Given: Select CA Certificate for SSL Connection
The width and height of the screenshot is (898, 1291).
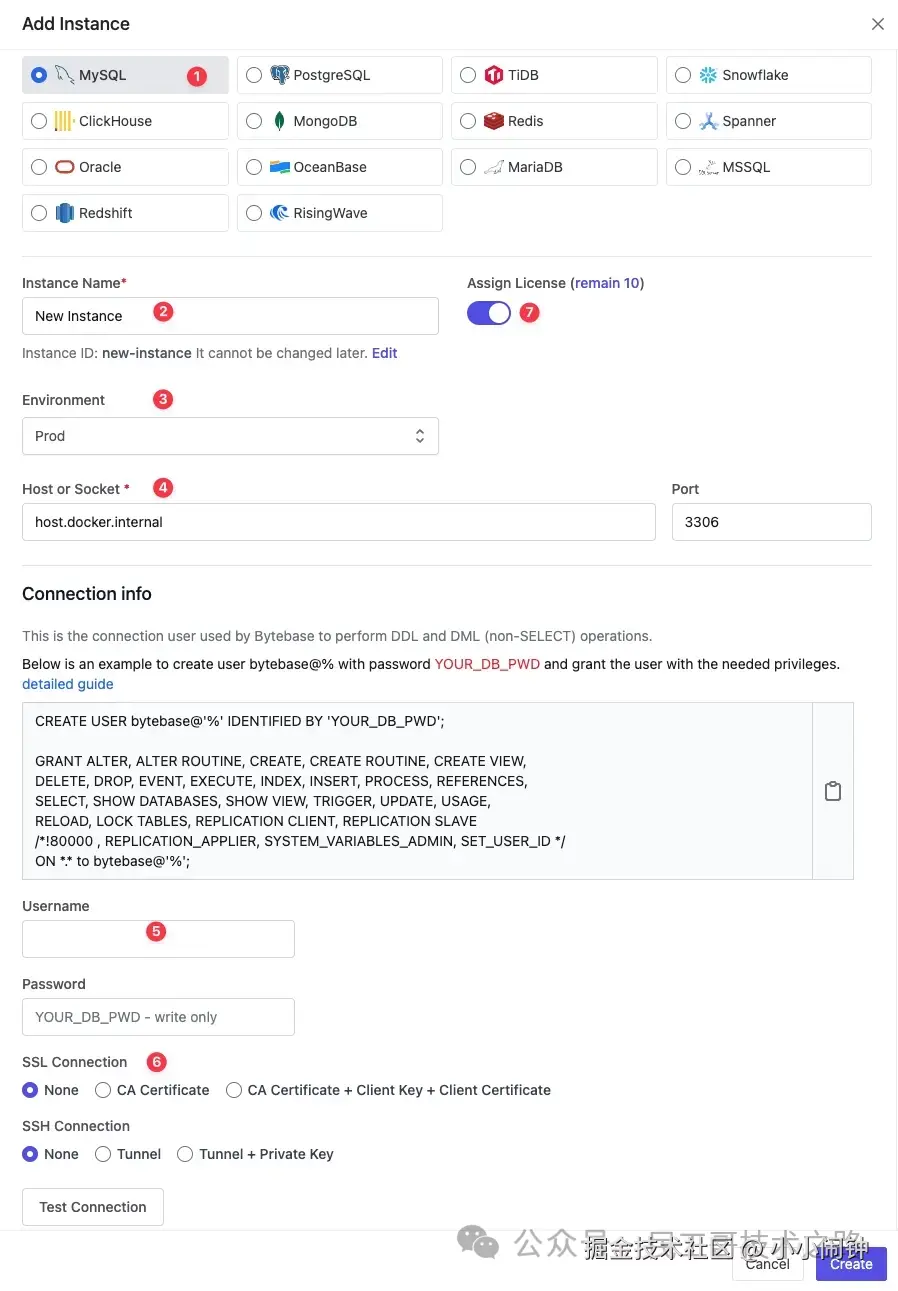Looking at the screenshot, I should [103, 1090].
